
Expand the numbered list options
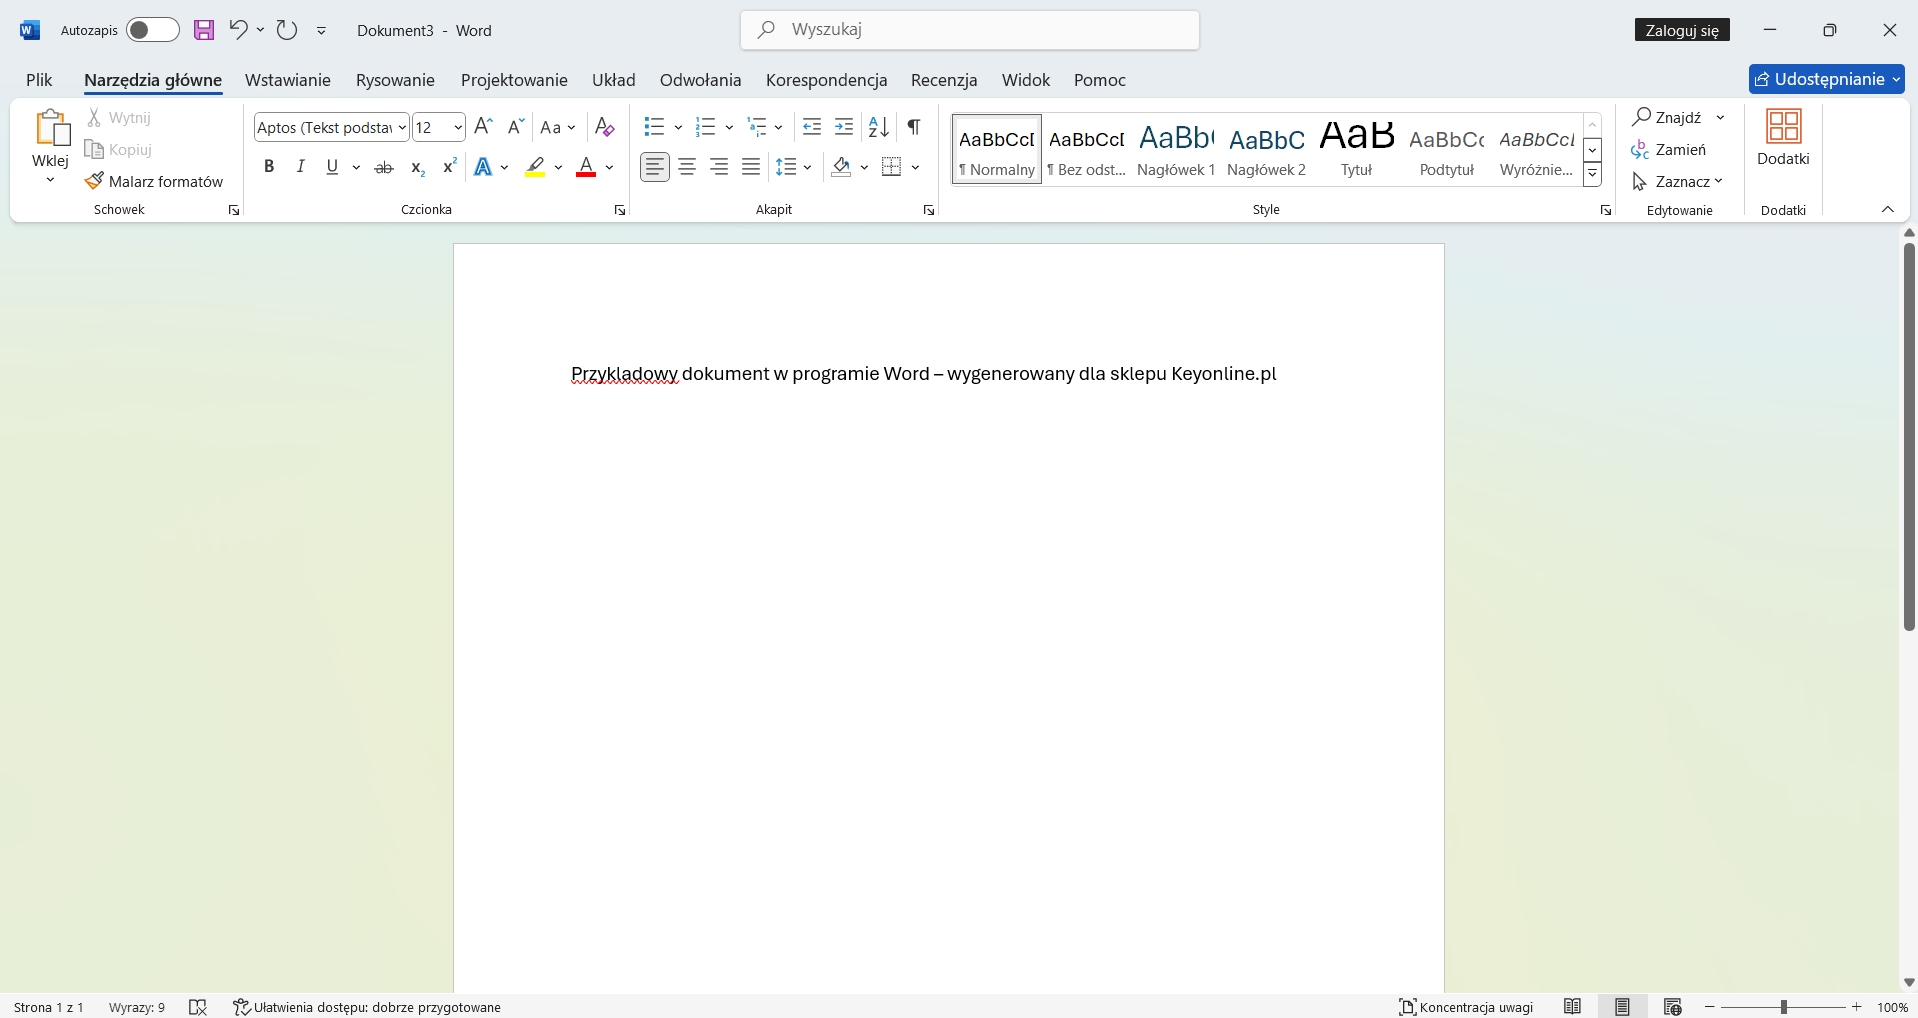(729, 127)
